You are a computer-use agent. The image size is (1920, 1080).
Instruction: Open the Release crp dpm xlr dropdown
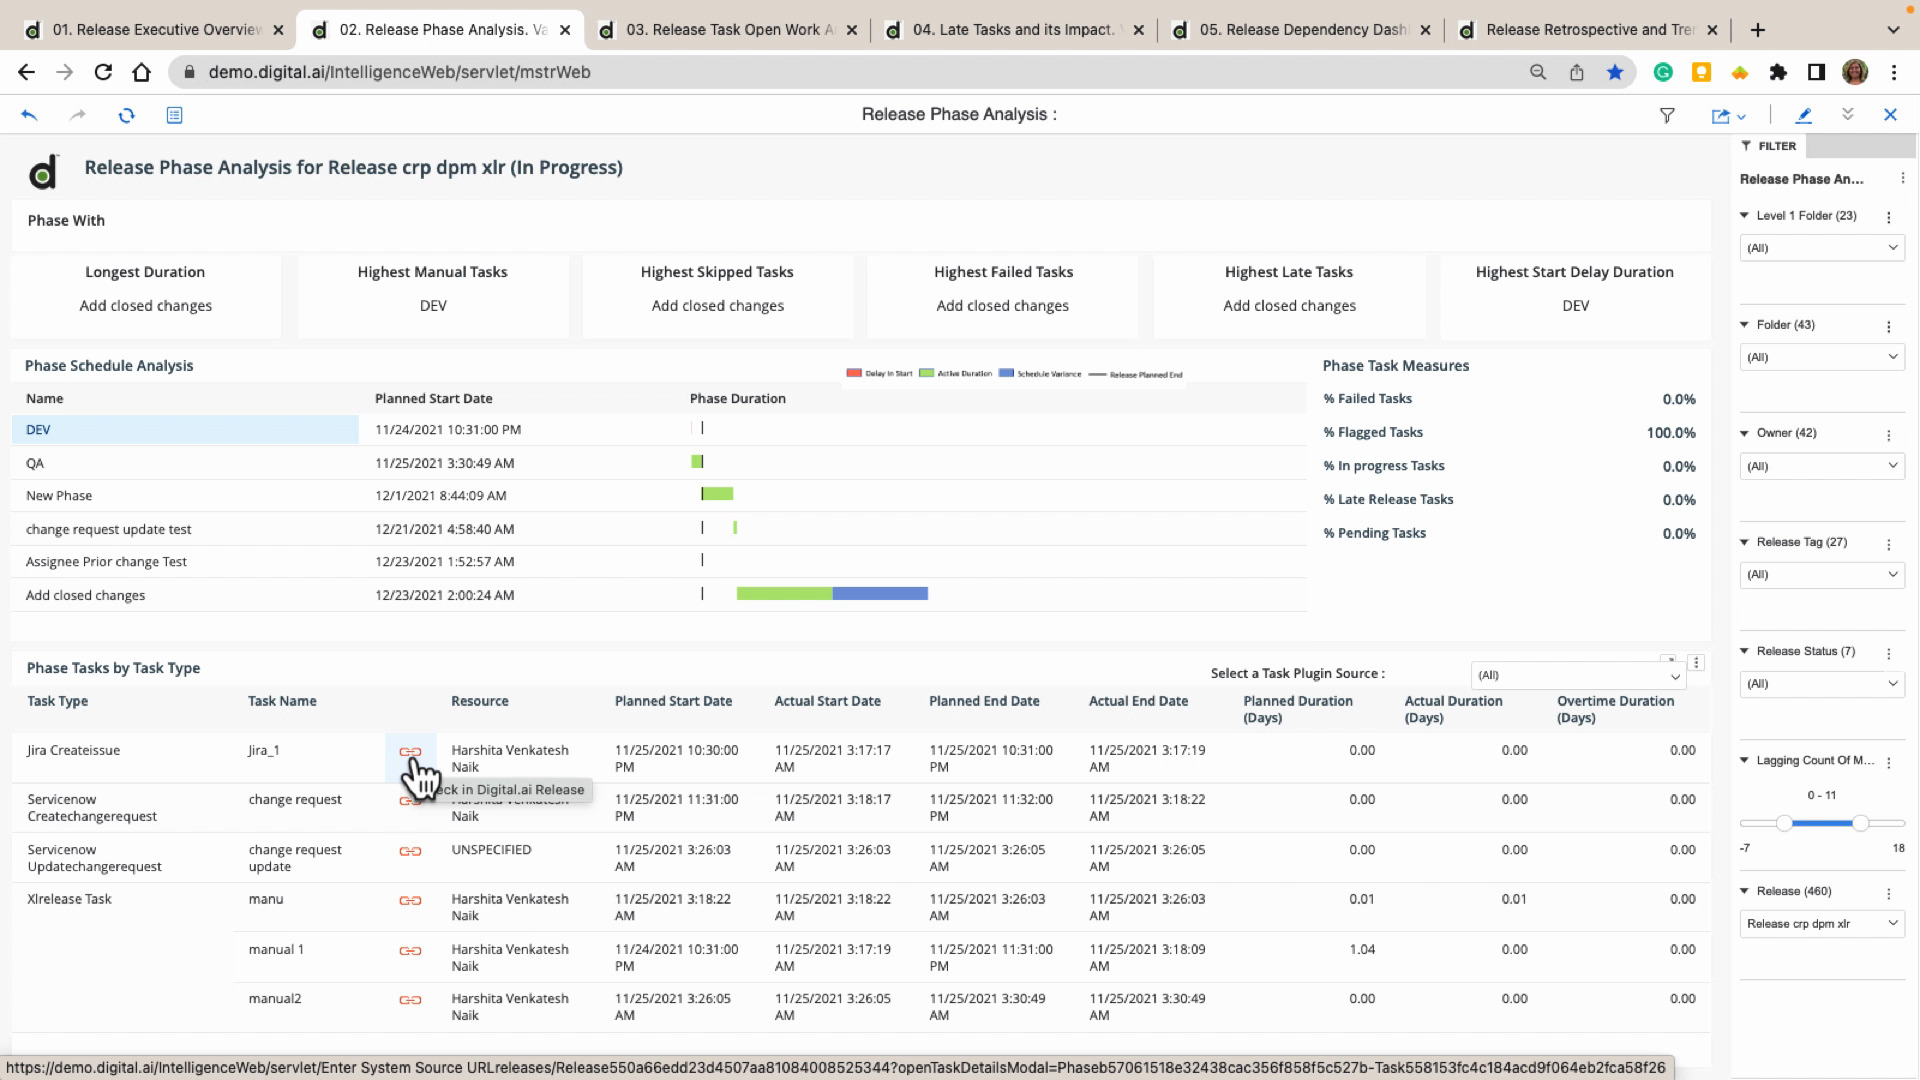pyautogui.click(x=1820, y=924)
